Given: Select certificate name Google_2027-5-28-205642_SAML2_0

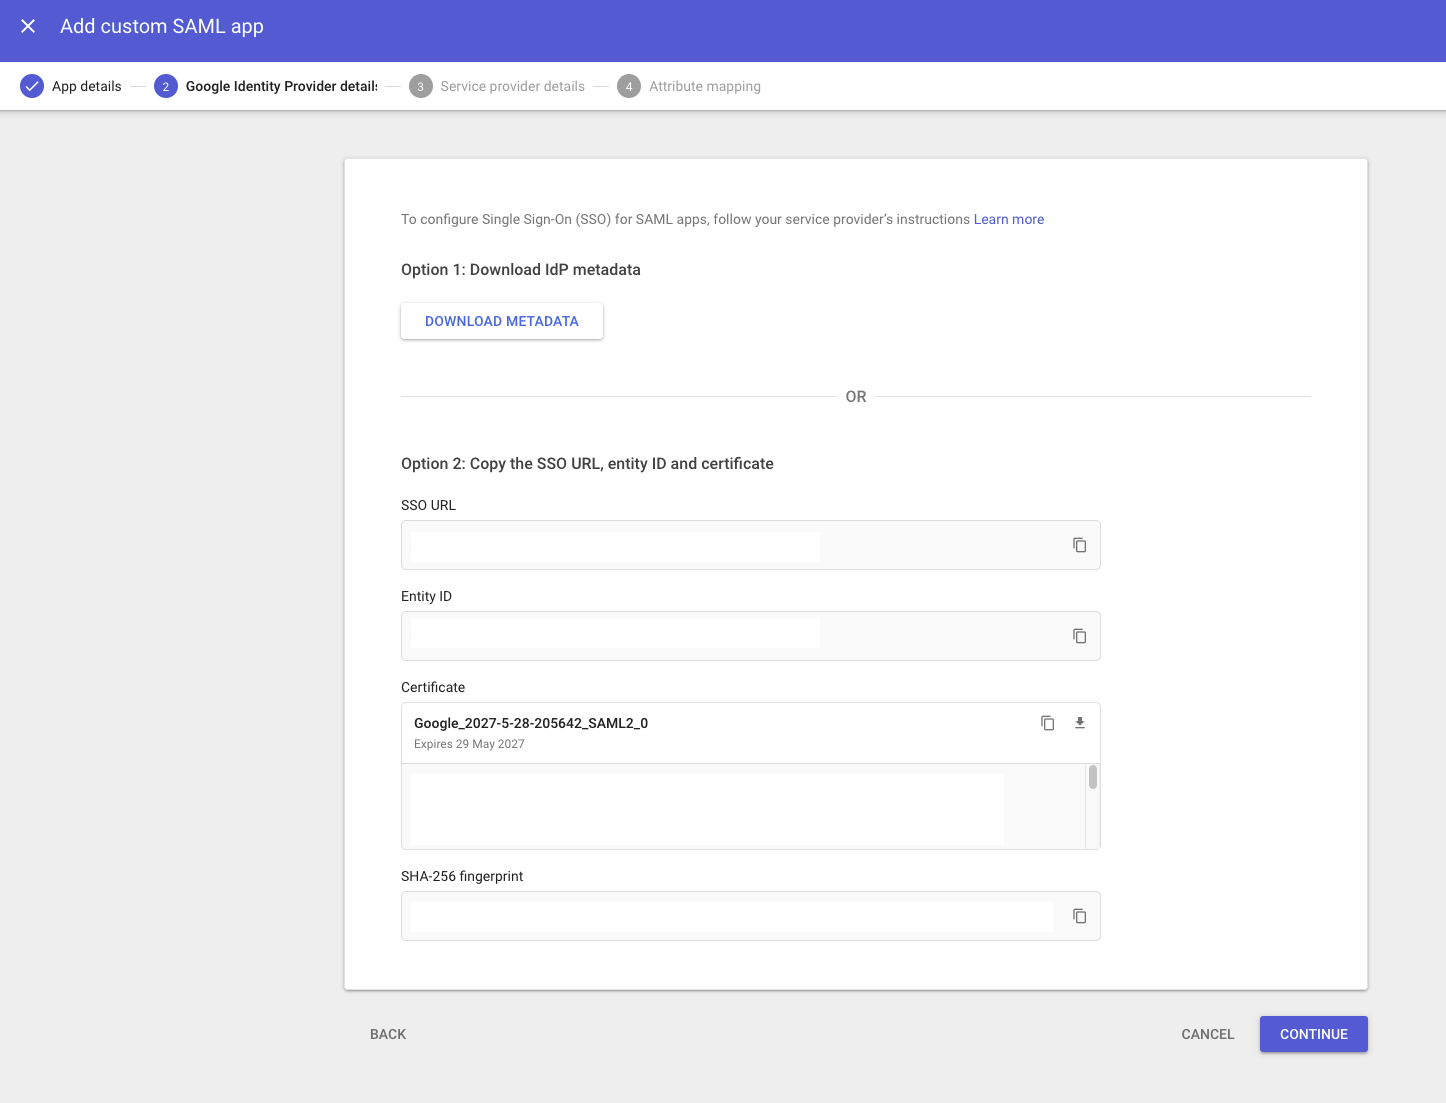Looking at the screenshot, I should pos(531,723).
